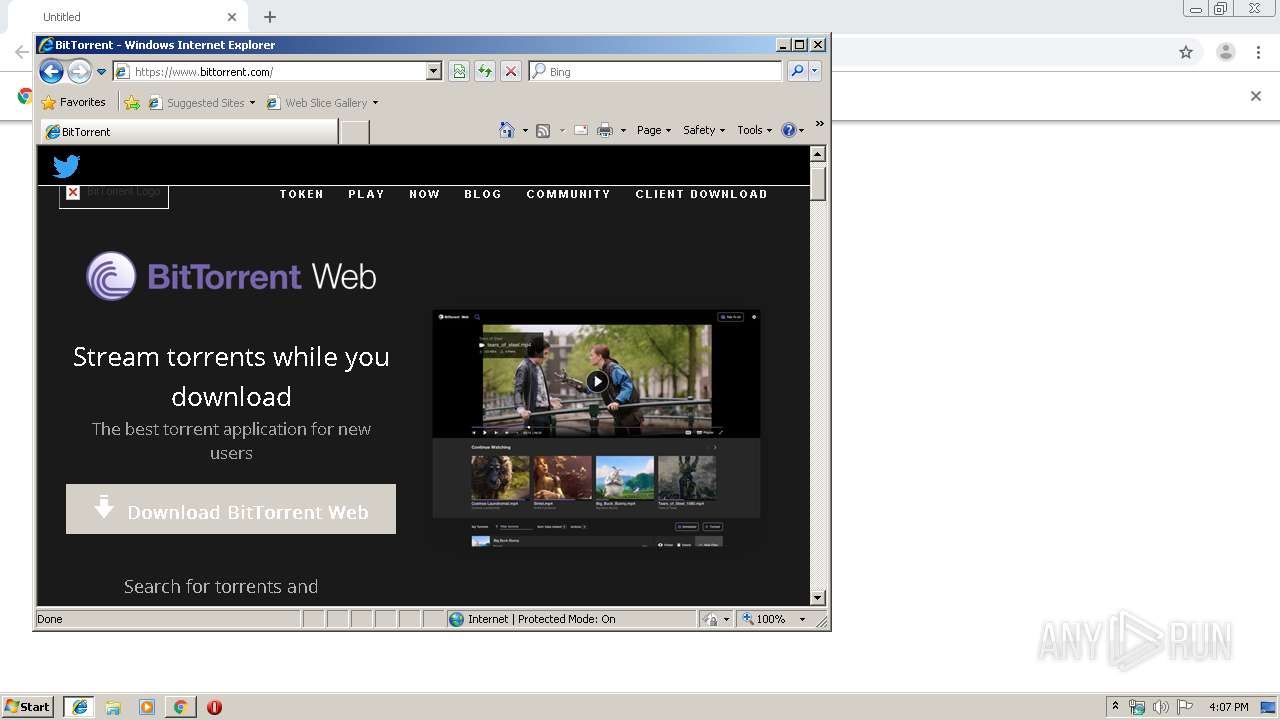Viewport: 1280px width, 720px height.
Task: Open PLAY navigation link
Action: coord(366,194)
